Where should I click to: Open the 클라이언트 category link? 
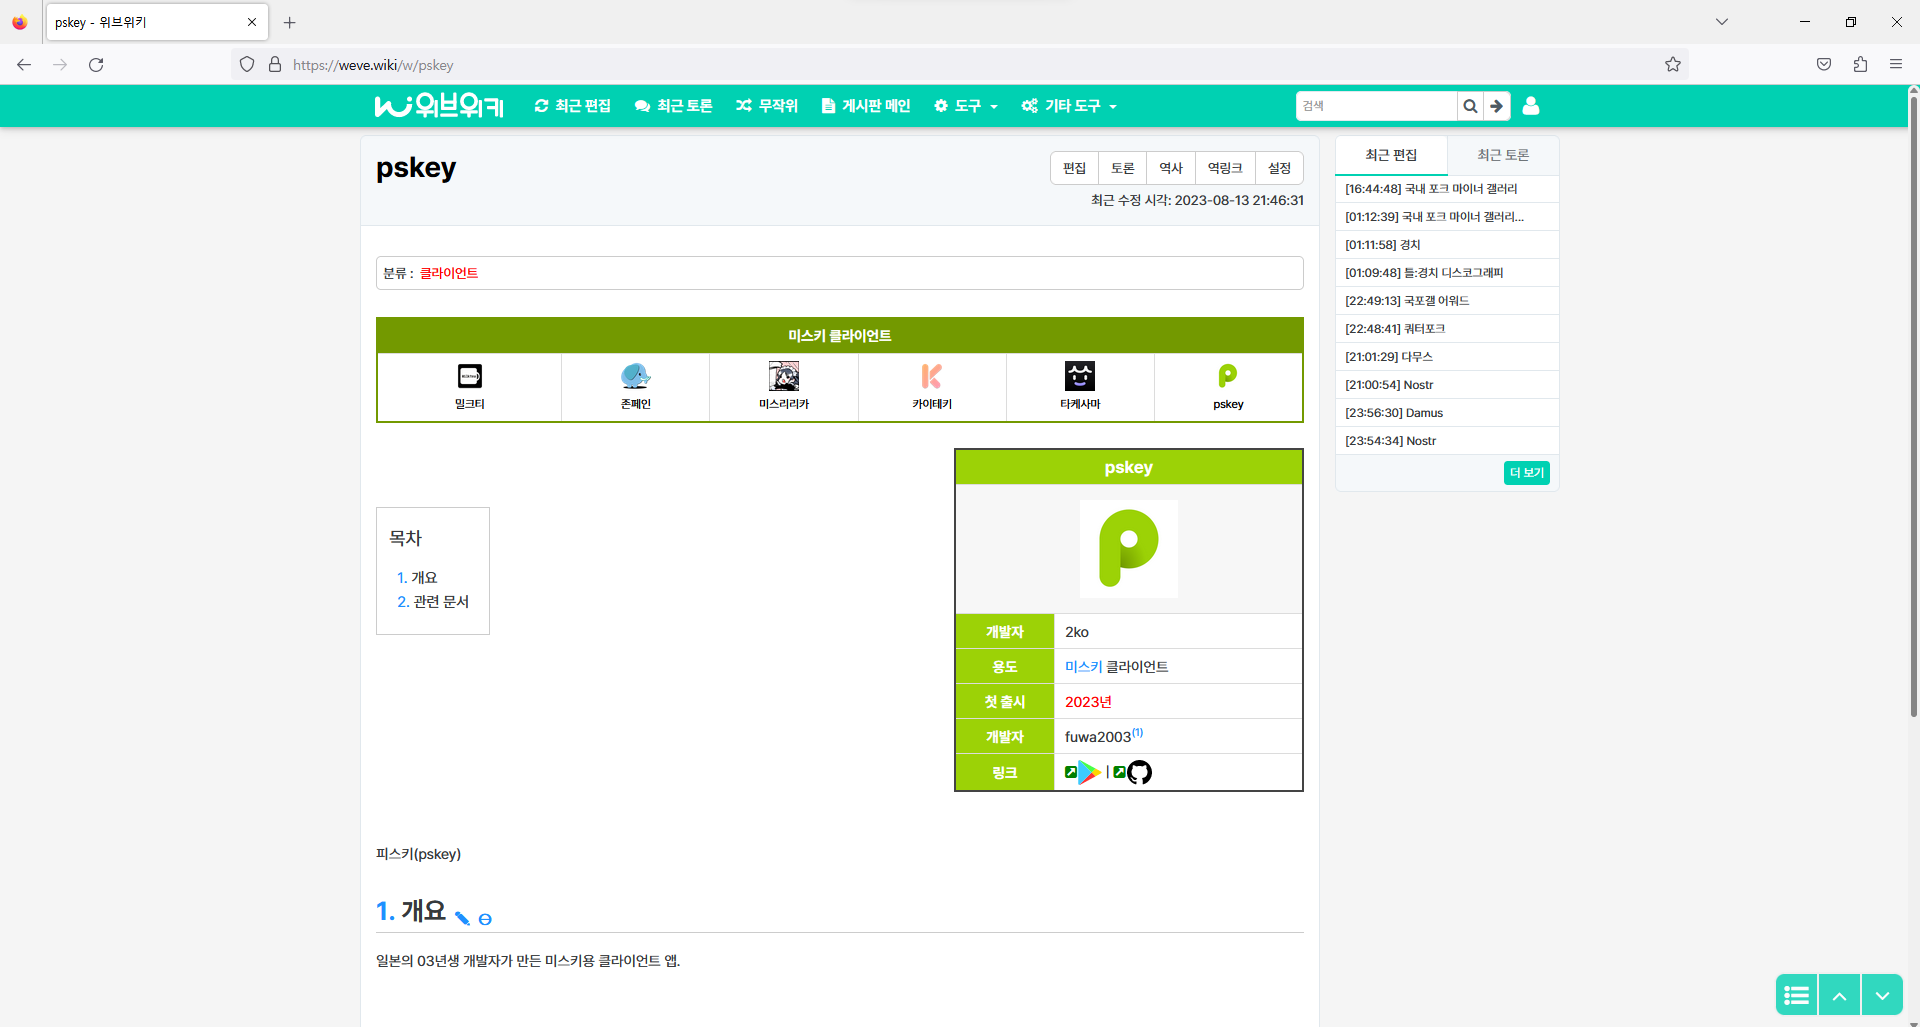click(x=449, y=273)
